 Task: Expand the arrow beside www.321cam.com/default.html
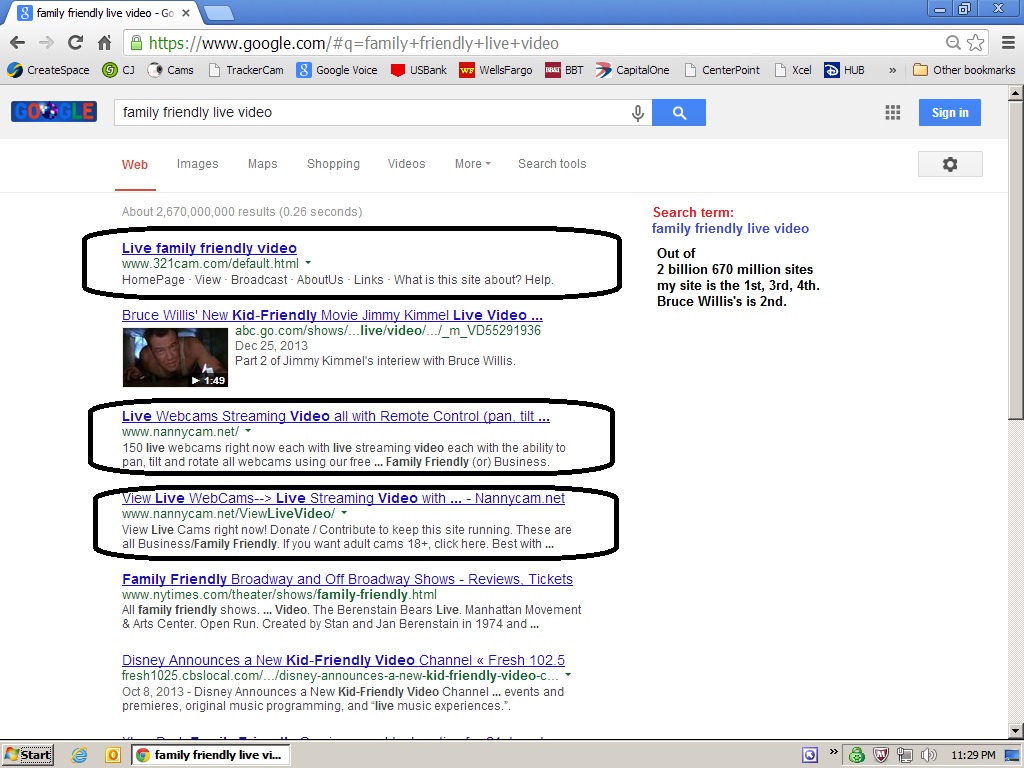pyautogui.click(x=308, y=264)
